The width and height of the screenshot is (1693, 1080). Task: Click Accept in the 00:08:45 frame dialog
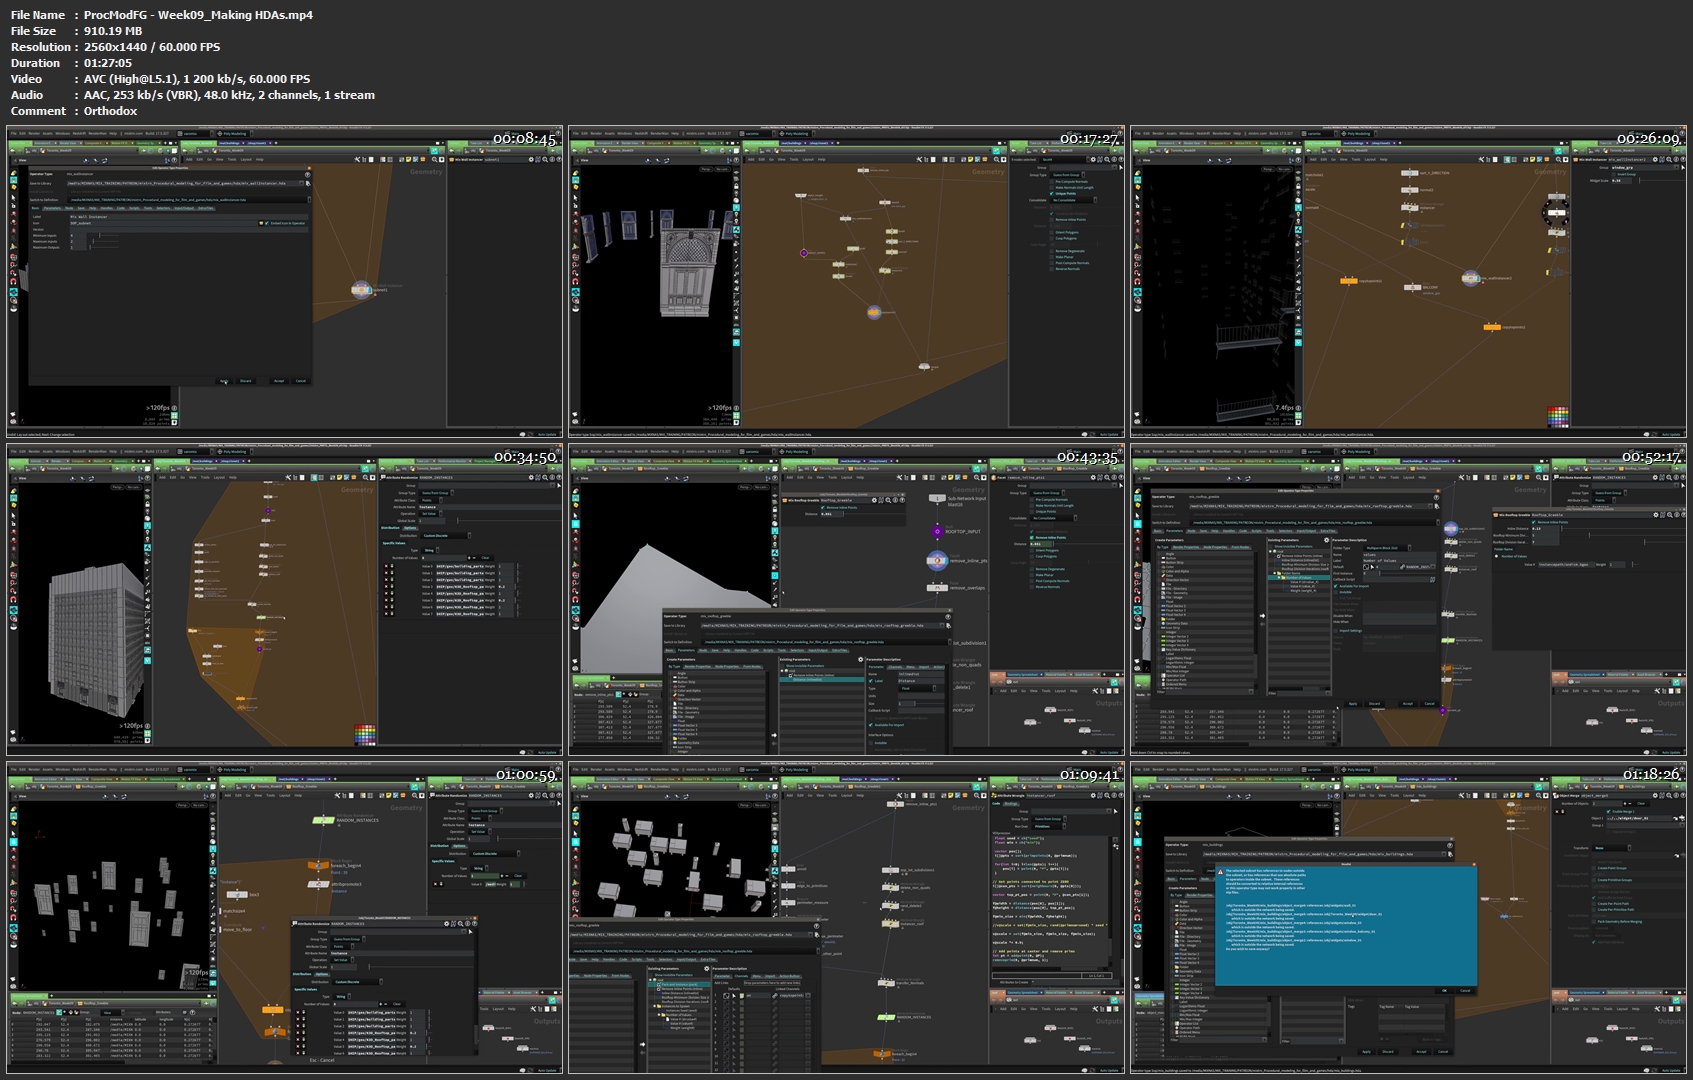pyautogui.click(x=279, y=381)
